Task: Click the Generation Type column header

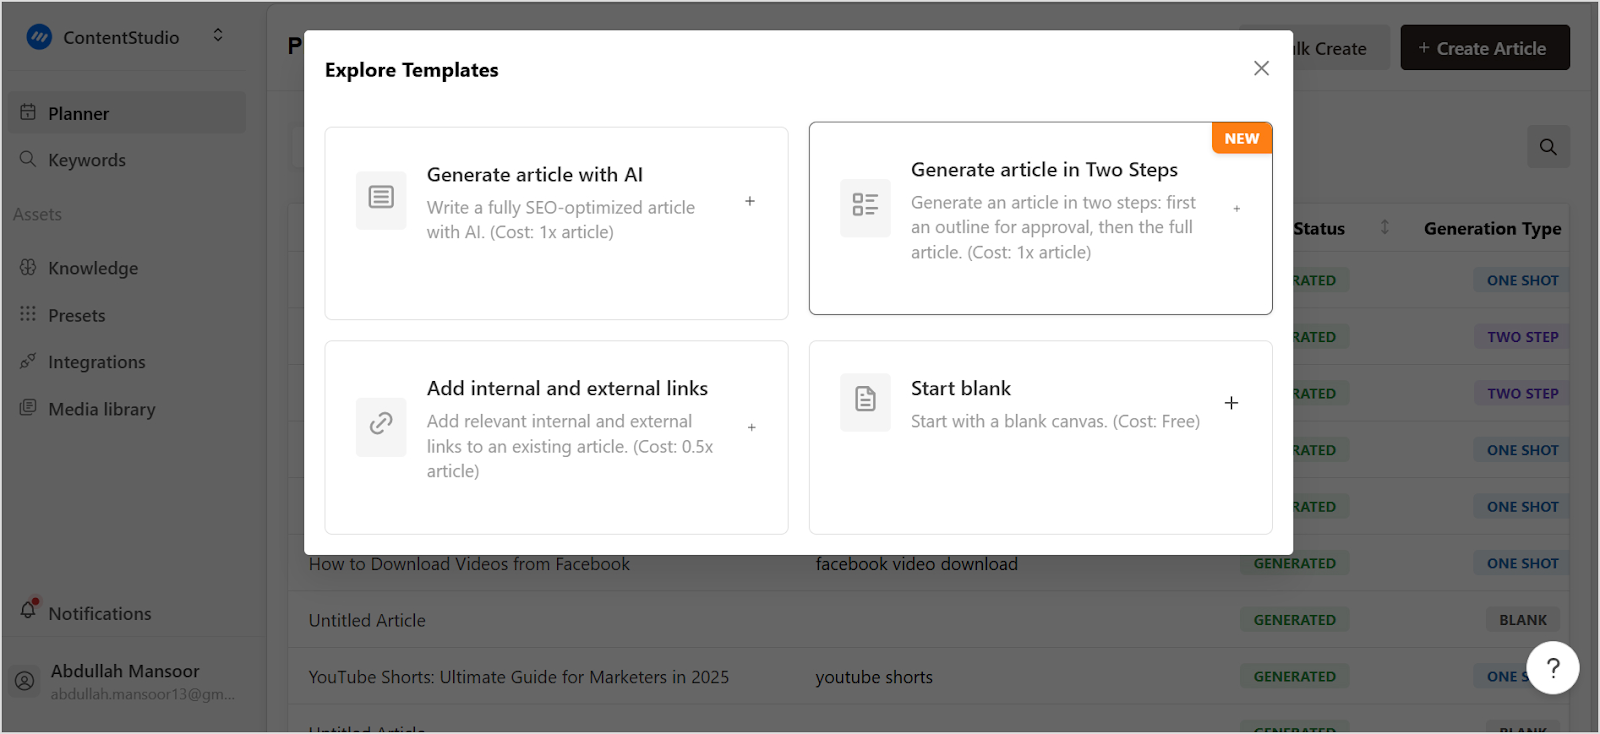Action: click(x=1493, y=229)
